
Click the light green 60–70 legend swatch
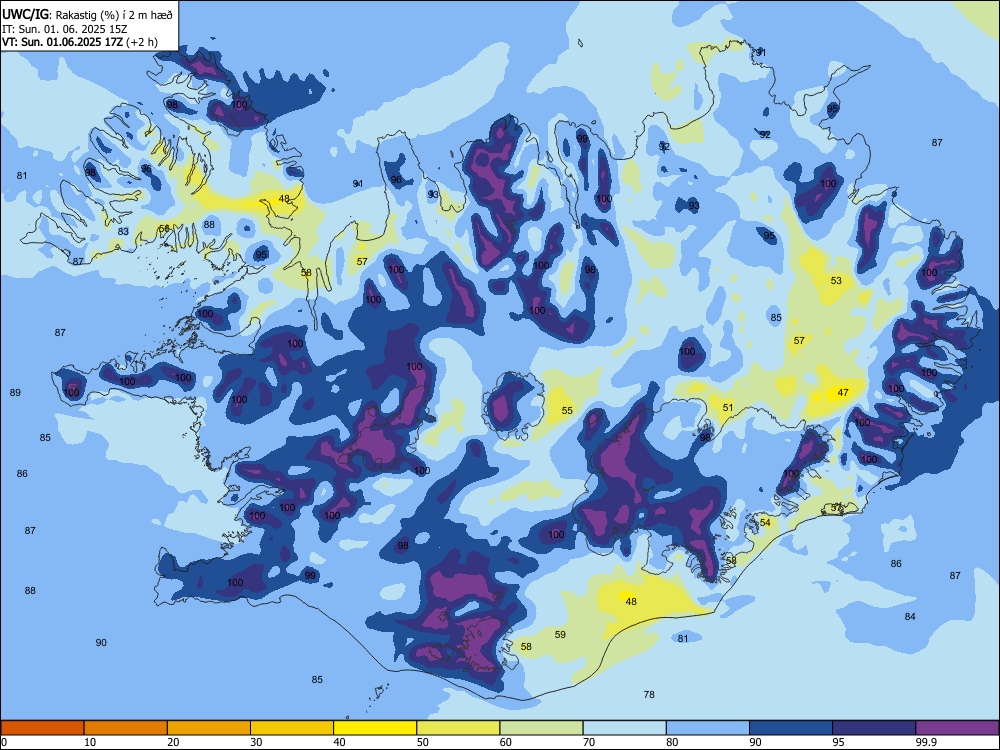[541, 728]
